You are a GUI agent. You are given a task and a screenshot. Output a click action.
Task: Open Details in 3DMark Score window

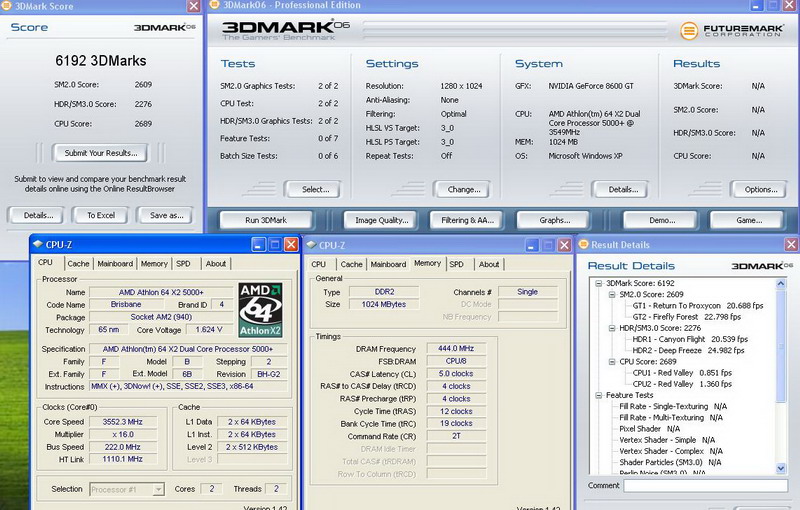click(38, 215)
